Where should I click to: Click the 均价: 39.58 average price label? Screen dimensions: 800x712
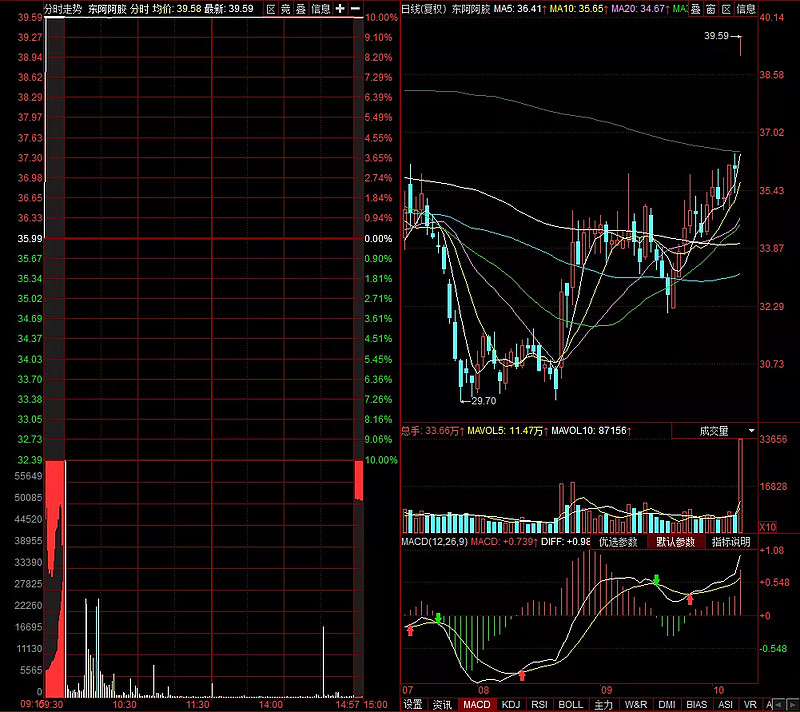click(177, 9)
